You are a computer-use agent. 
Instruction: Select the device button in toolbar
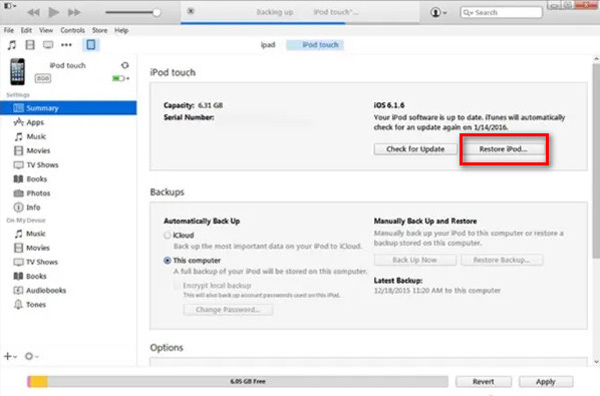click(91, 45)
